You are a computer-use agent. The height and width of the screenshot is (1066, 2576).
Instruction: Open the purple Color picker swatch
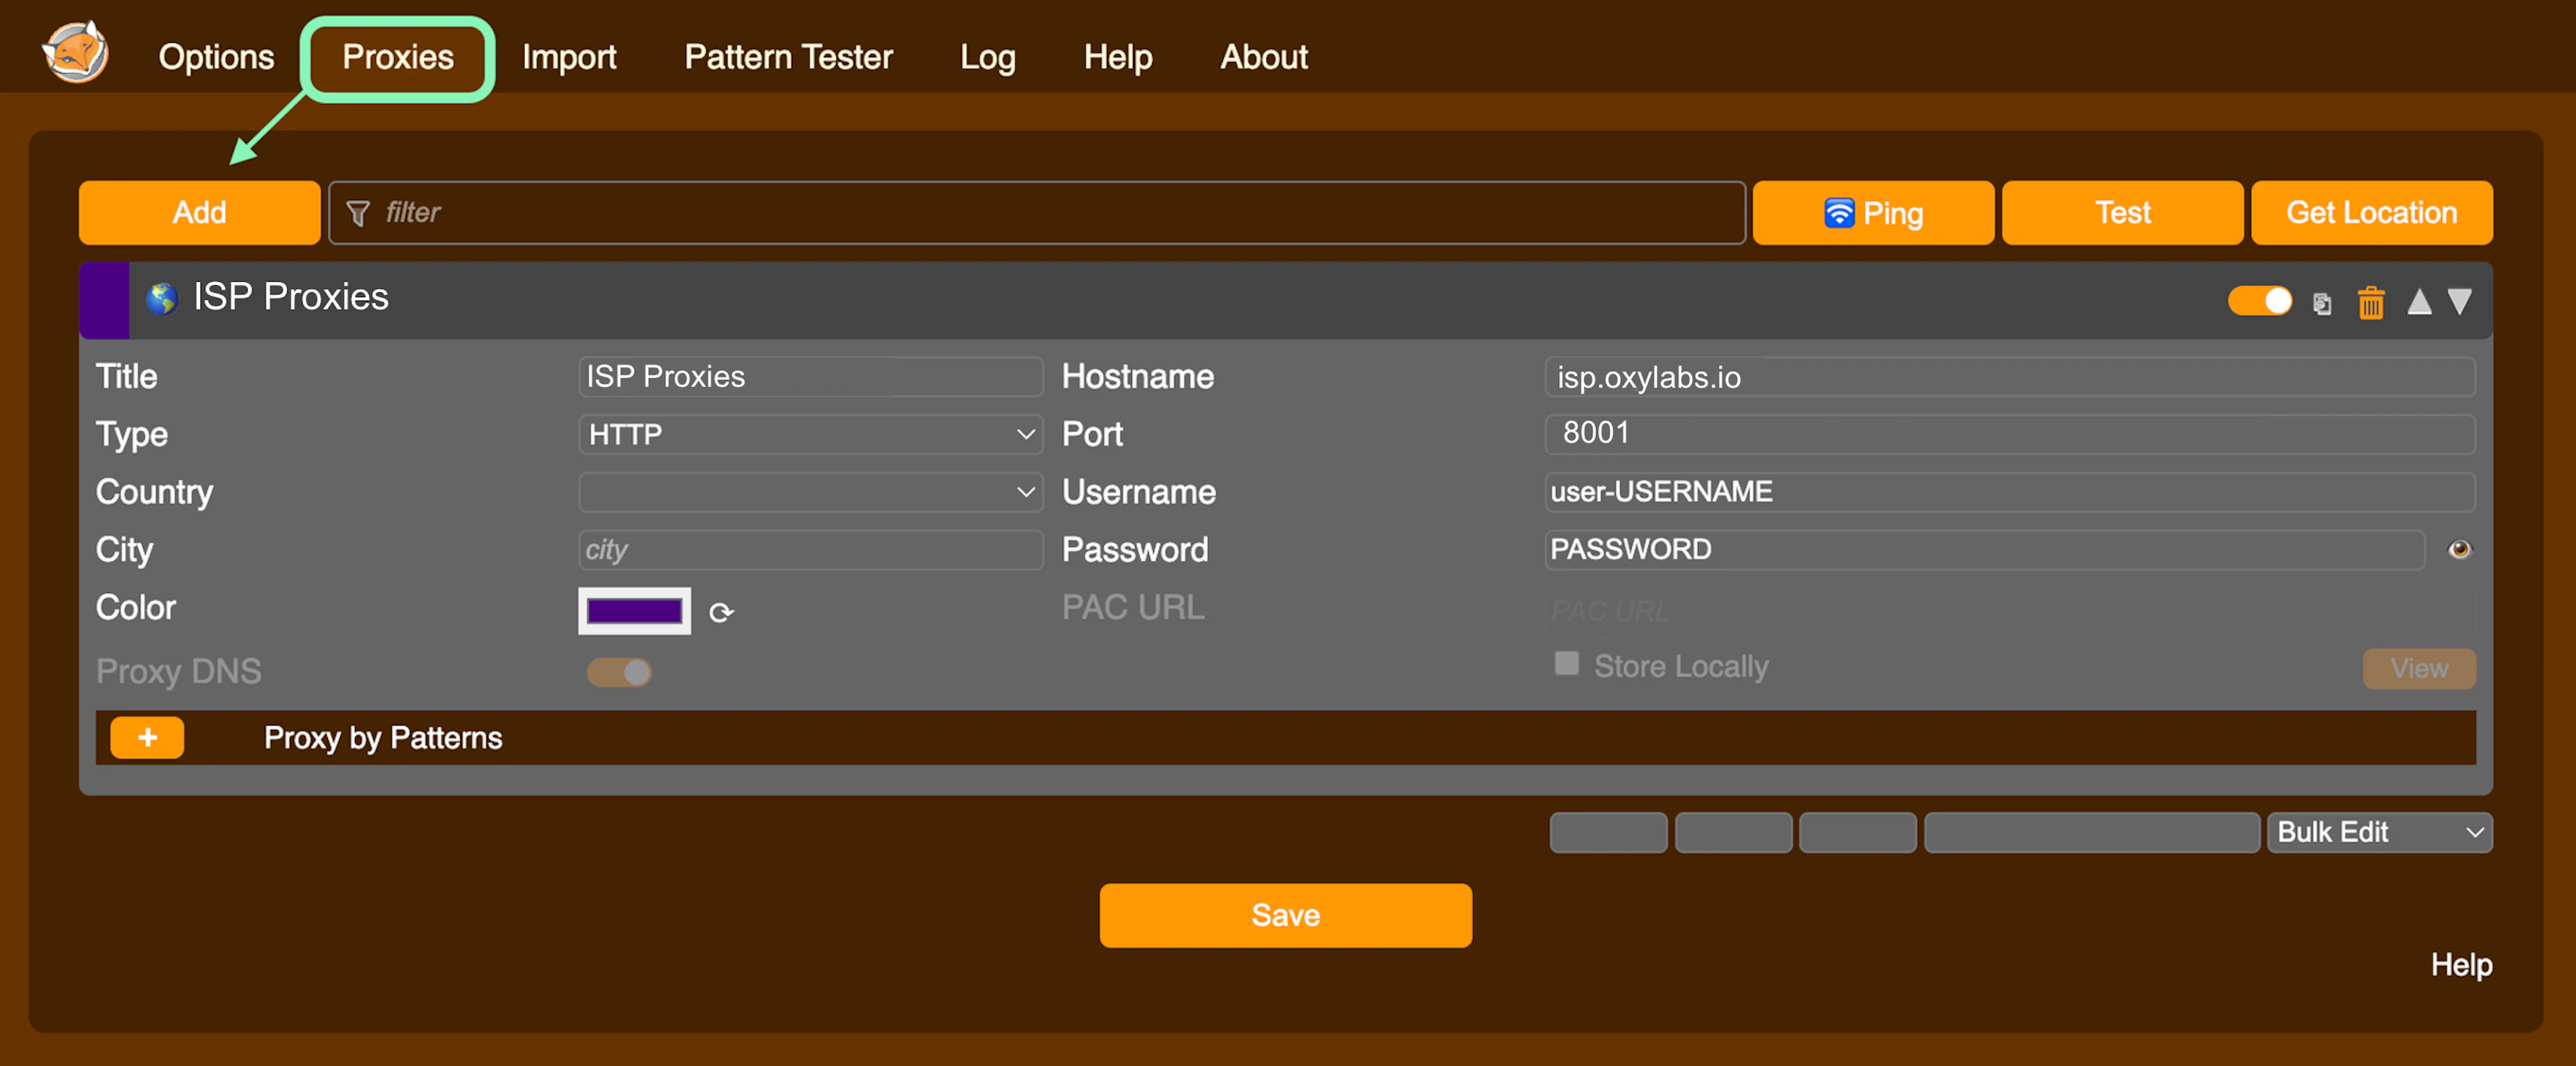[x=634, y=611]
